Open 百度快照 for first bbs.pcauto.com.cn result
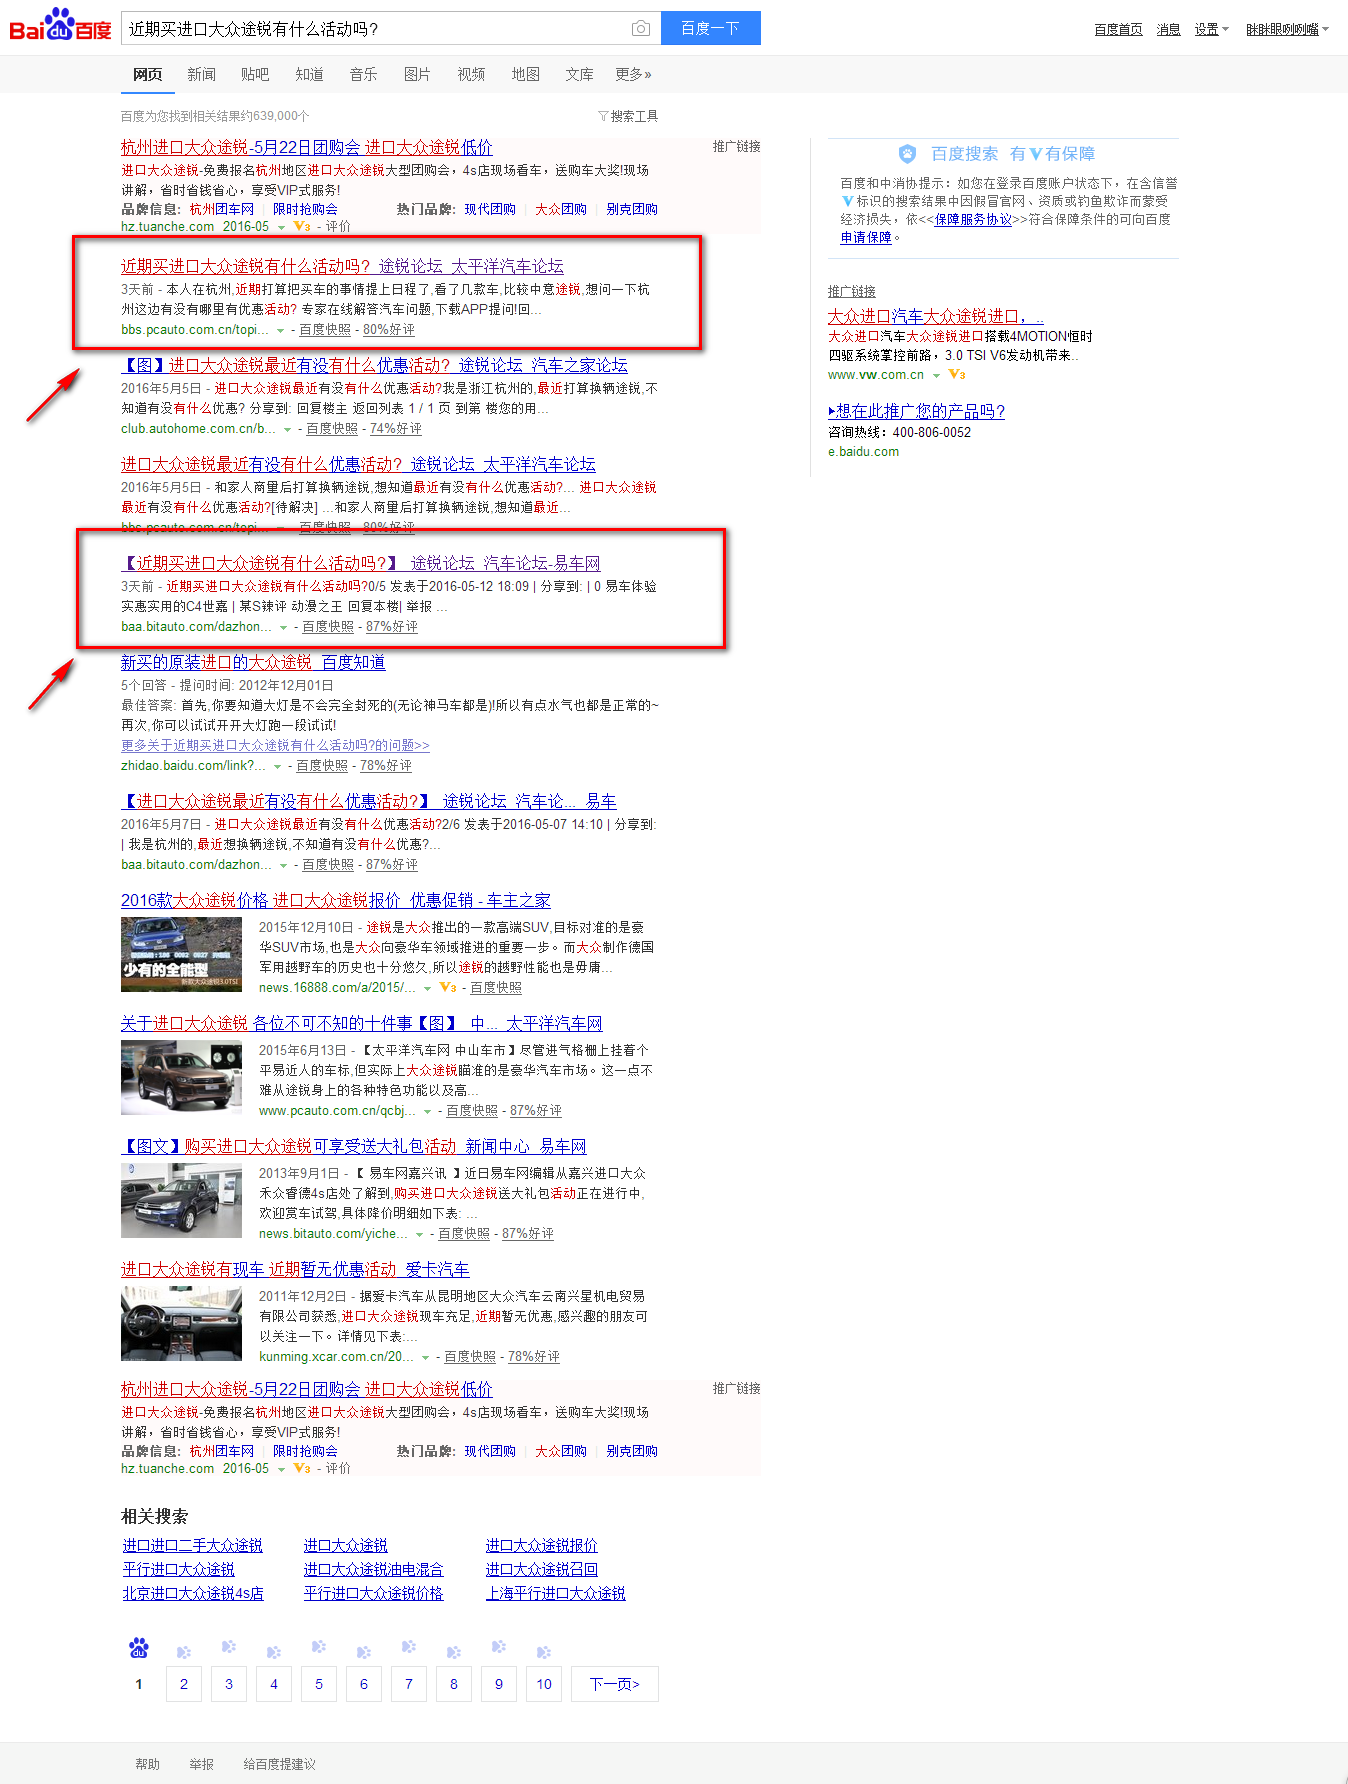 [x=325, y=330]
